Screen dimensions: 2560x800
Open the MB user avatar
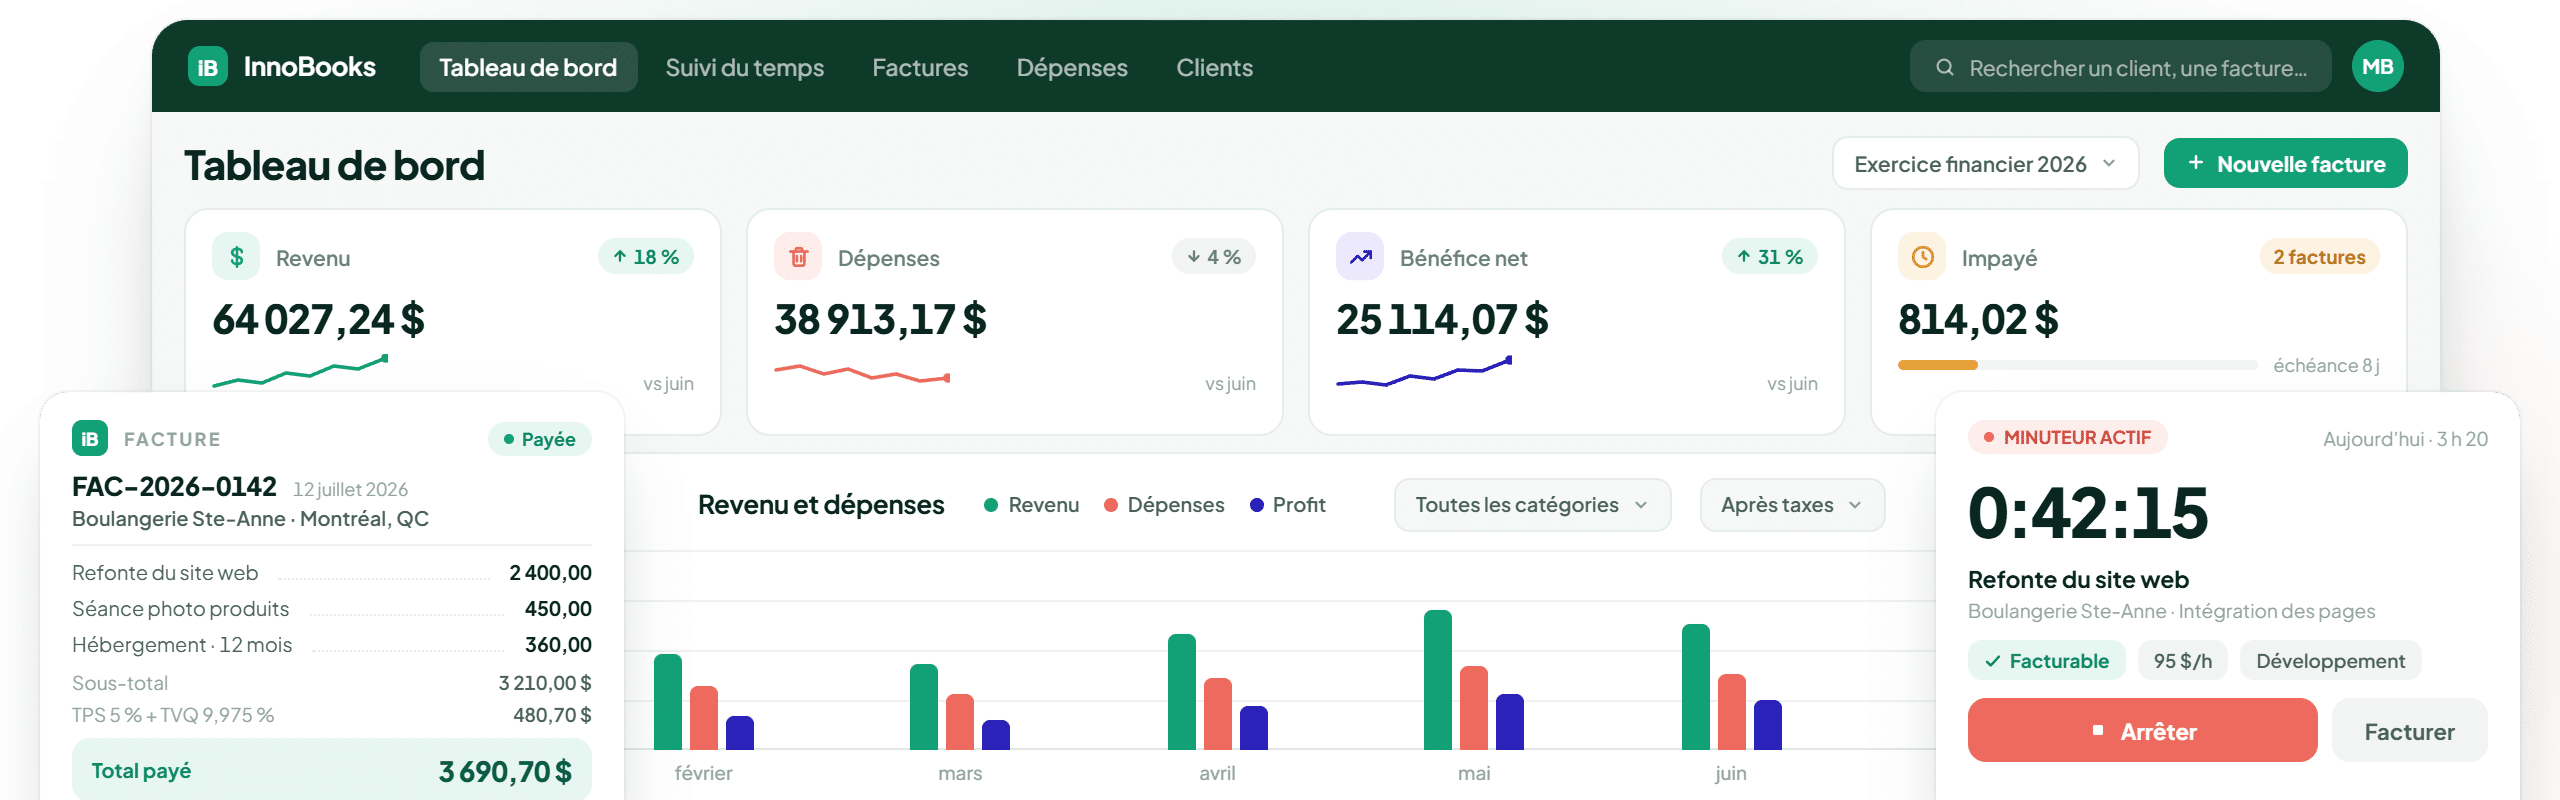click(2377, 67)
